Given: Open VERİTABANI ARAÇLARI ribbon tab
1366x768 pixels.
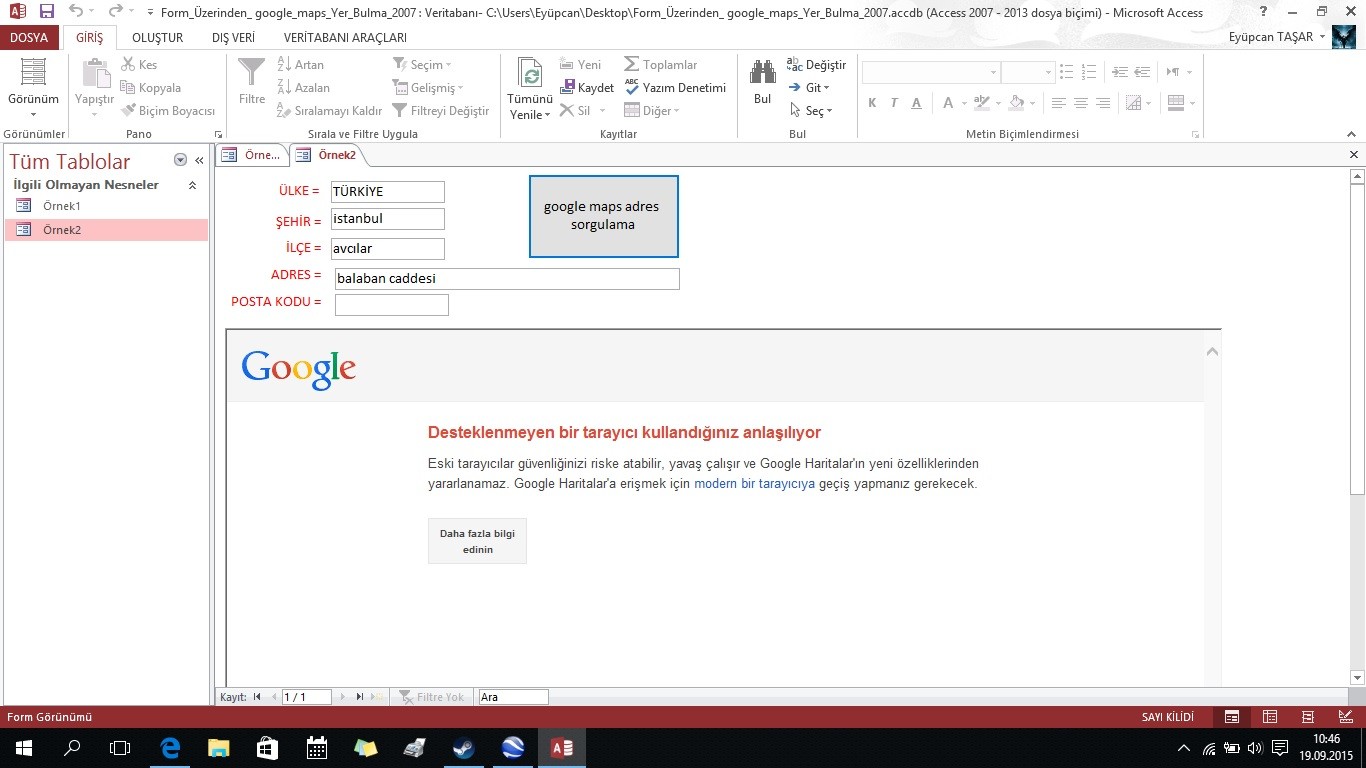Looking at the screenshot, I should tap(345, 37).
